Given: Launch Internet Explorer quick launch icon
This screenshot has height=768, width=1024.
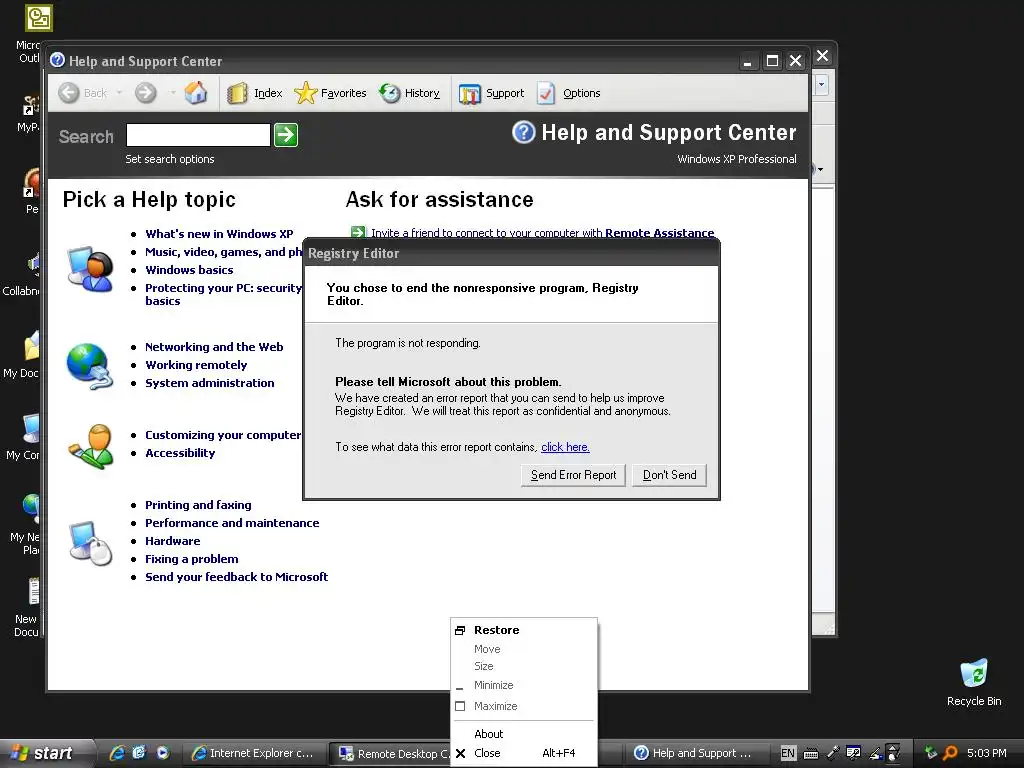Looking at the screenshot, I should point(118,753).
